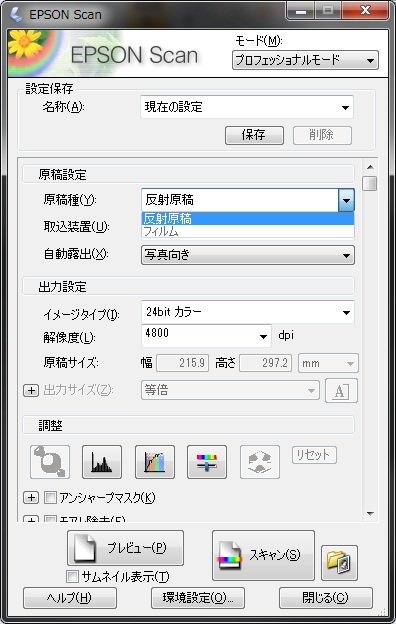This screenshot has width=396, height=624.
Task: Open the 名称 settings dropdown
Action: [x=247, y=107]
